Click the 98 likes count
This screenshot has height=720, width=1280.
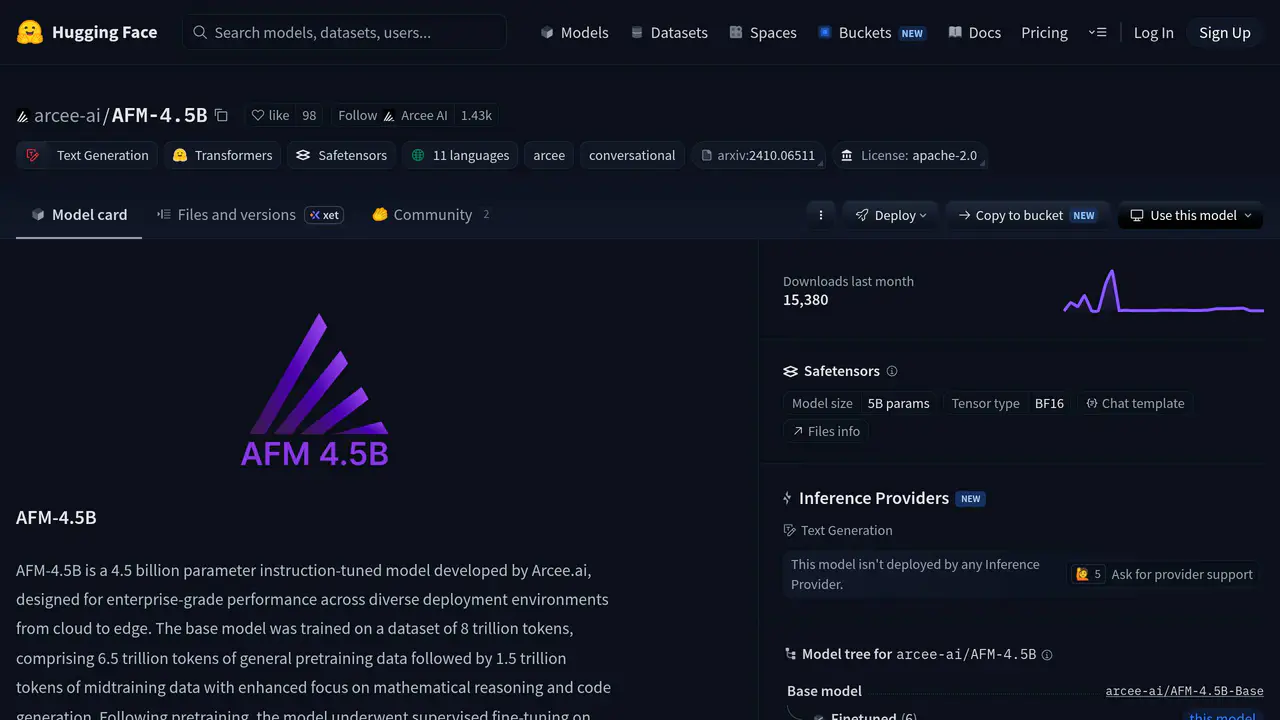(309, 115)
